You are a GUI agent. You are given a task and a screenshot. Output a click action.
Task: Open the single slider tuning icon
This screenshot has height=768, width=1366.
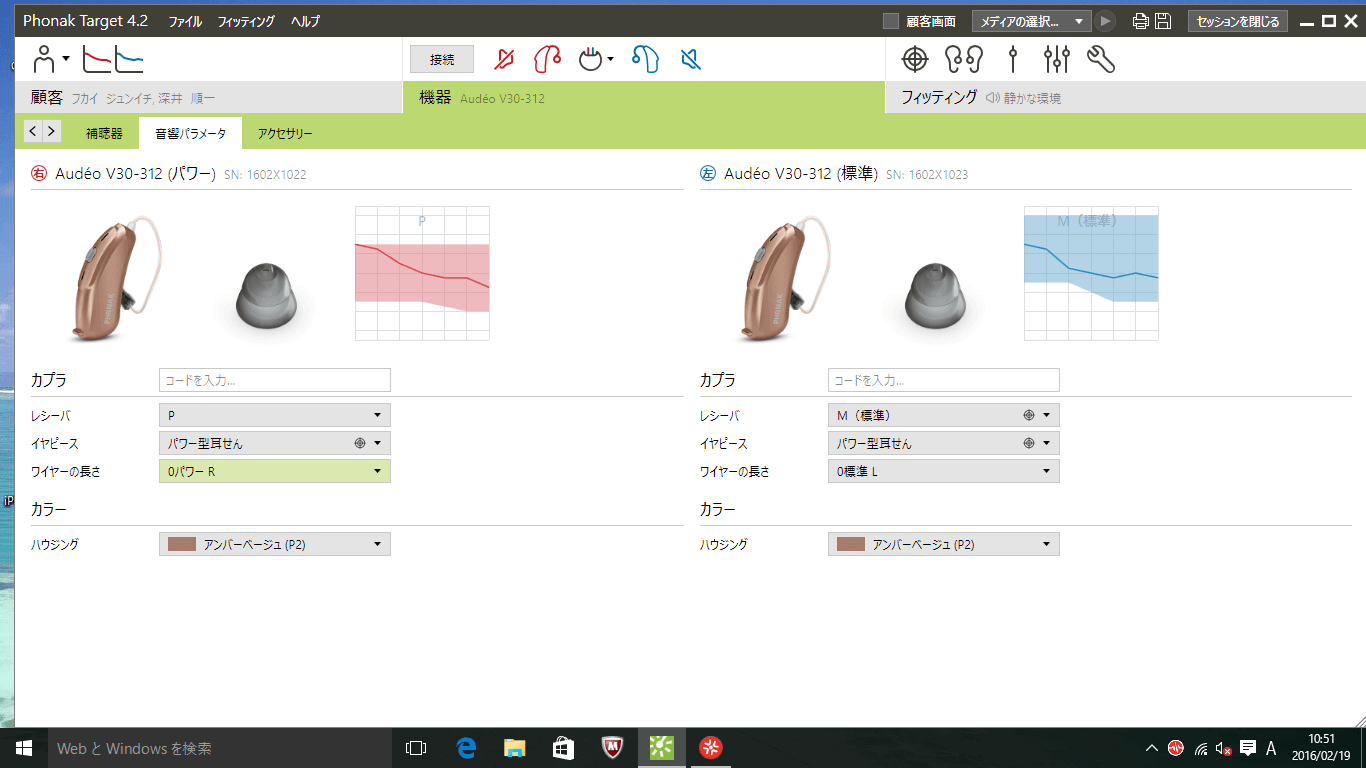(1013, 60)
